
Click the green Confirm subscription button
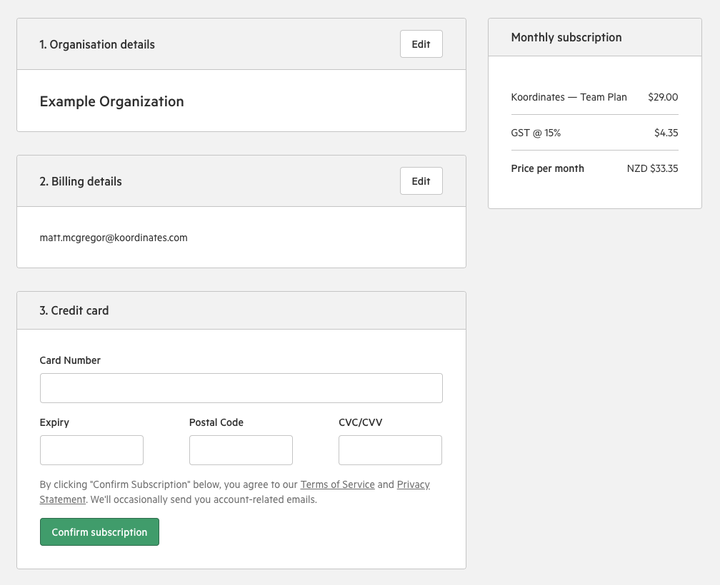click(99, 532)
